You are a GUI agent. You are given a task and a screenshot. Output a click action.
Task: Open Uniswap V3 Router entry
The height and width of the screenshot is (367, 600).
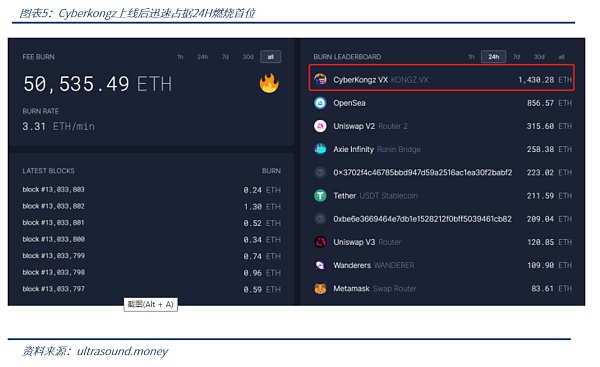pyautogui.click(x=442, y=242)
